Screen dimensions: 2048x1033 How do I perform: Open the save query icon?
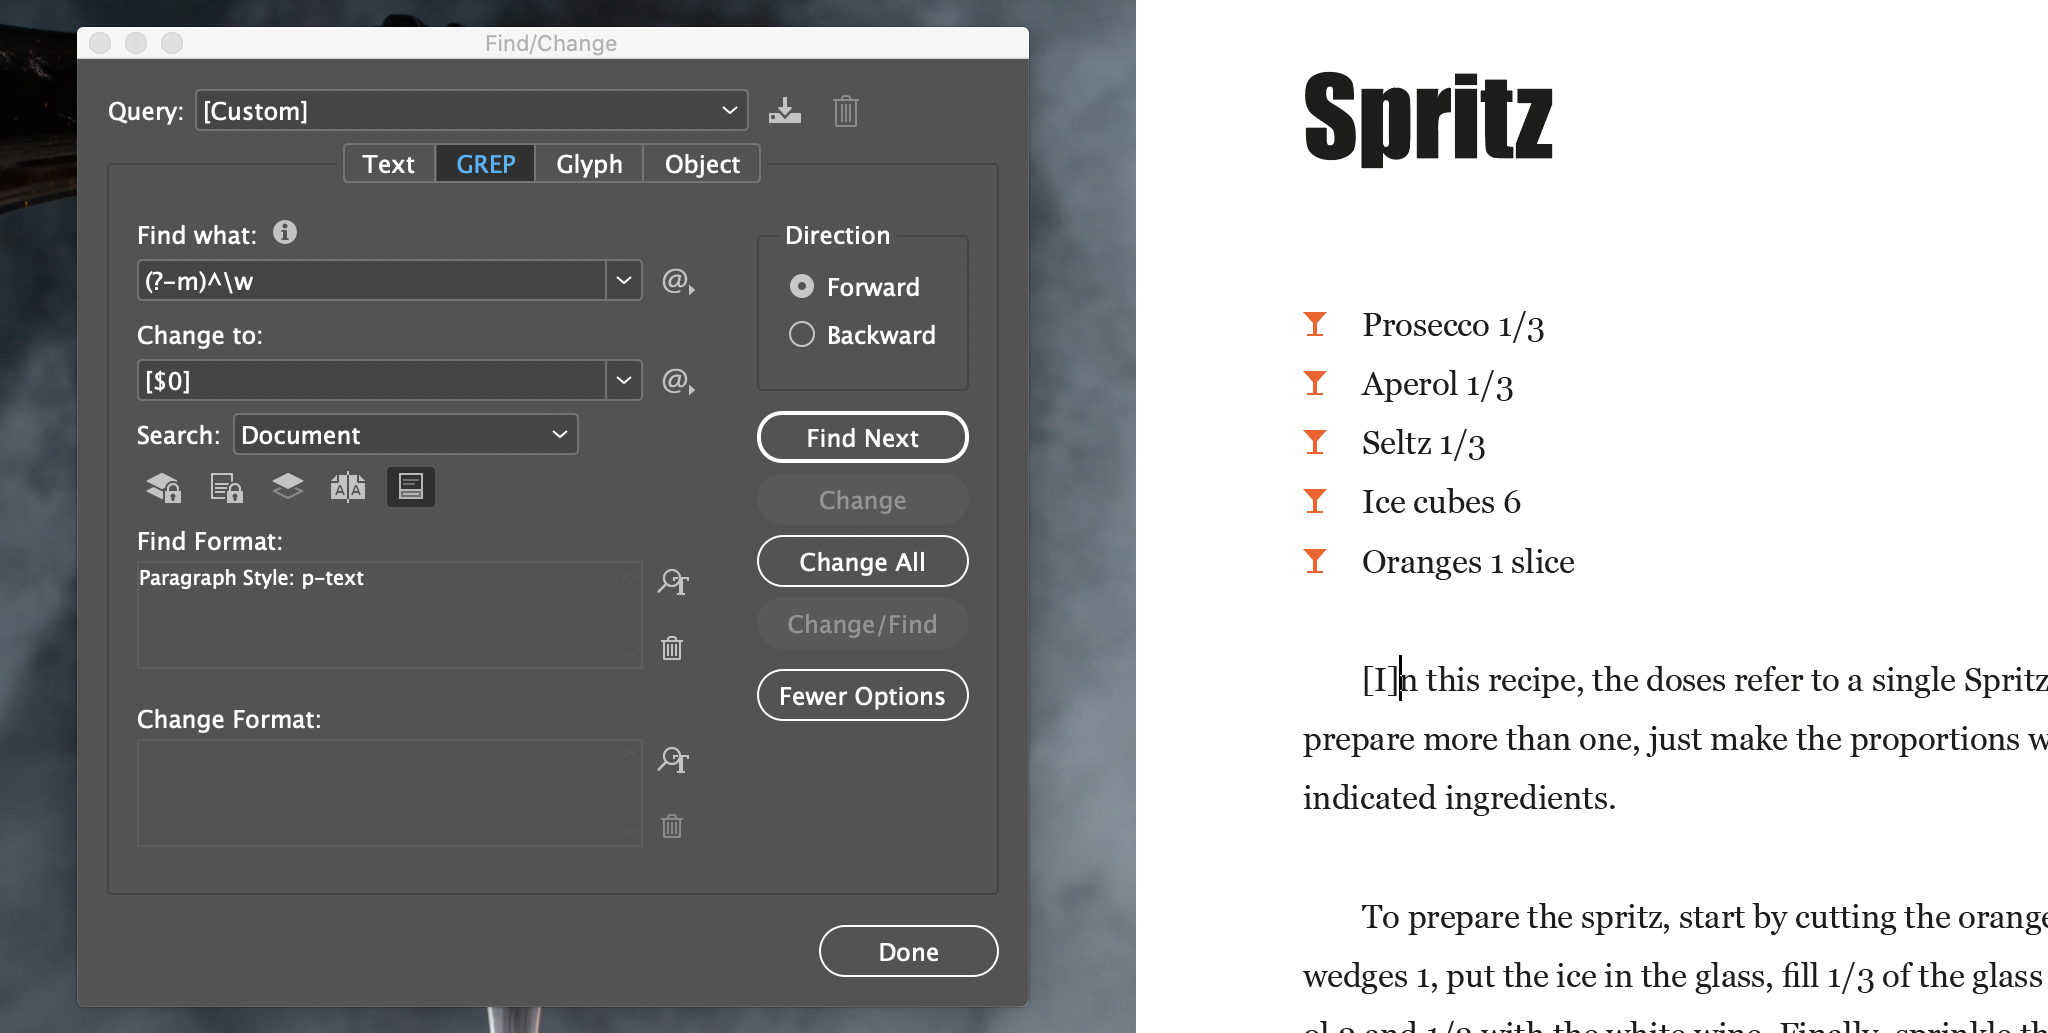[x=785, y=110]
